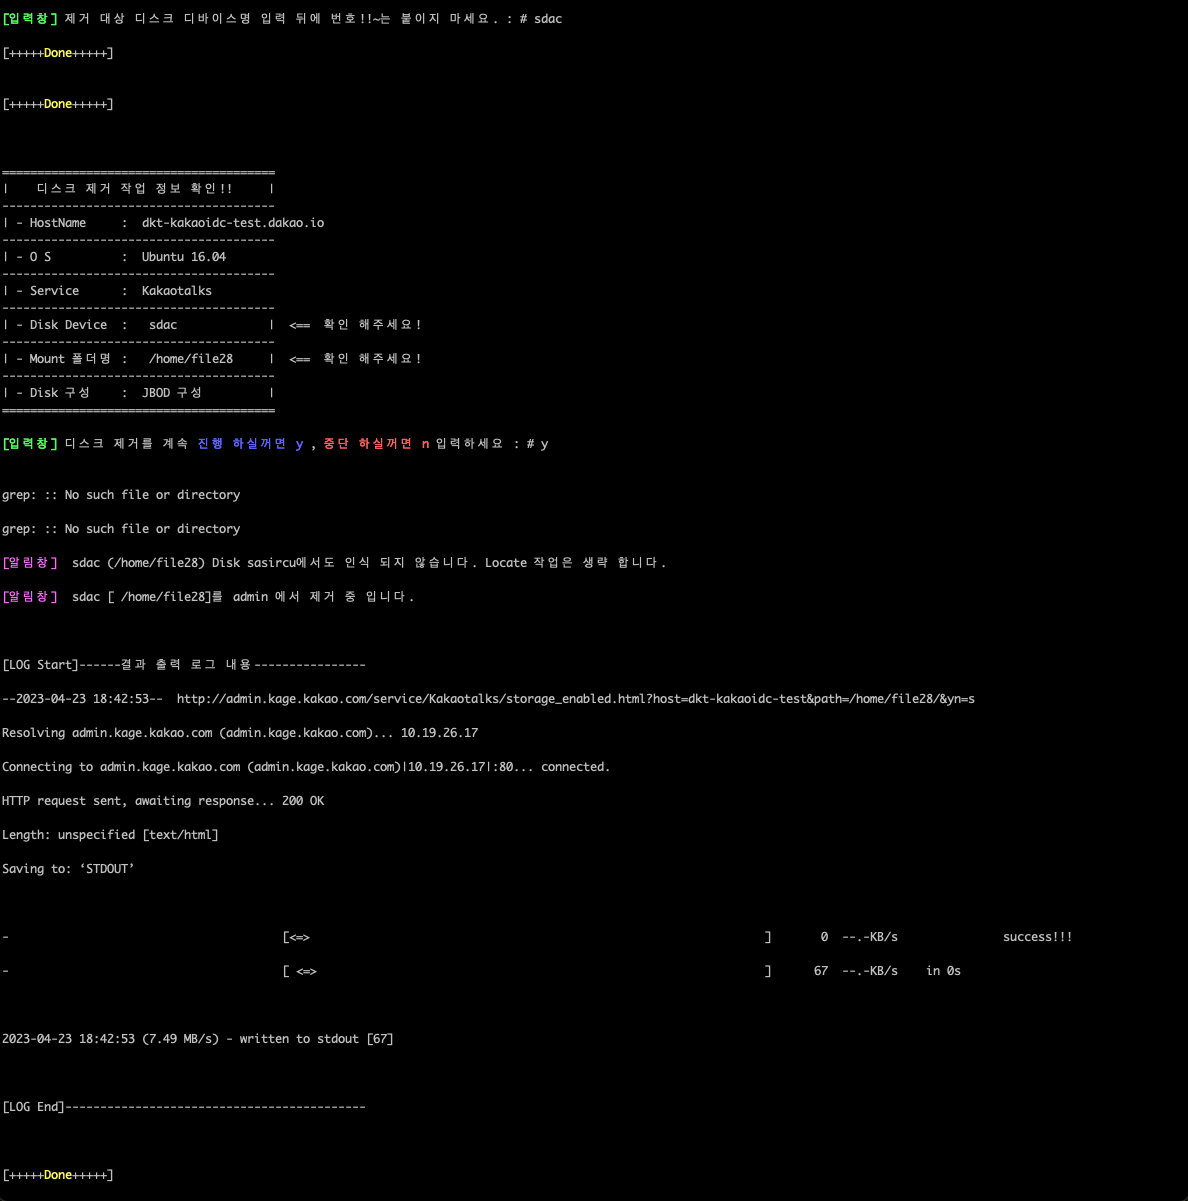1188x1201 pixels.
Task: Select the 'HostName' label in the info table
Action: coord(58,223)
